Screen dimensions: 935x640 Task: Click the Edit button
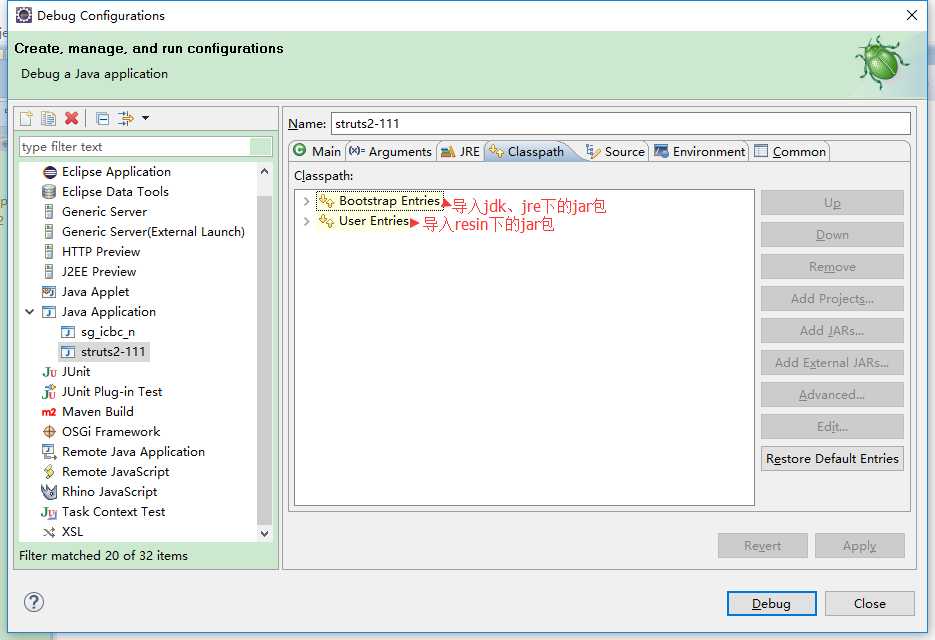[832, 426]
